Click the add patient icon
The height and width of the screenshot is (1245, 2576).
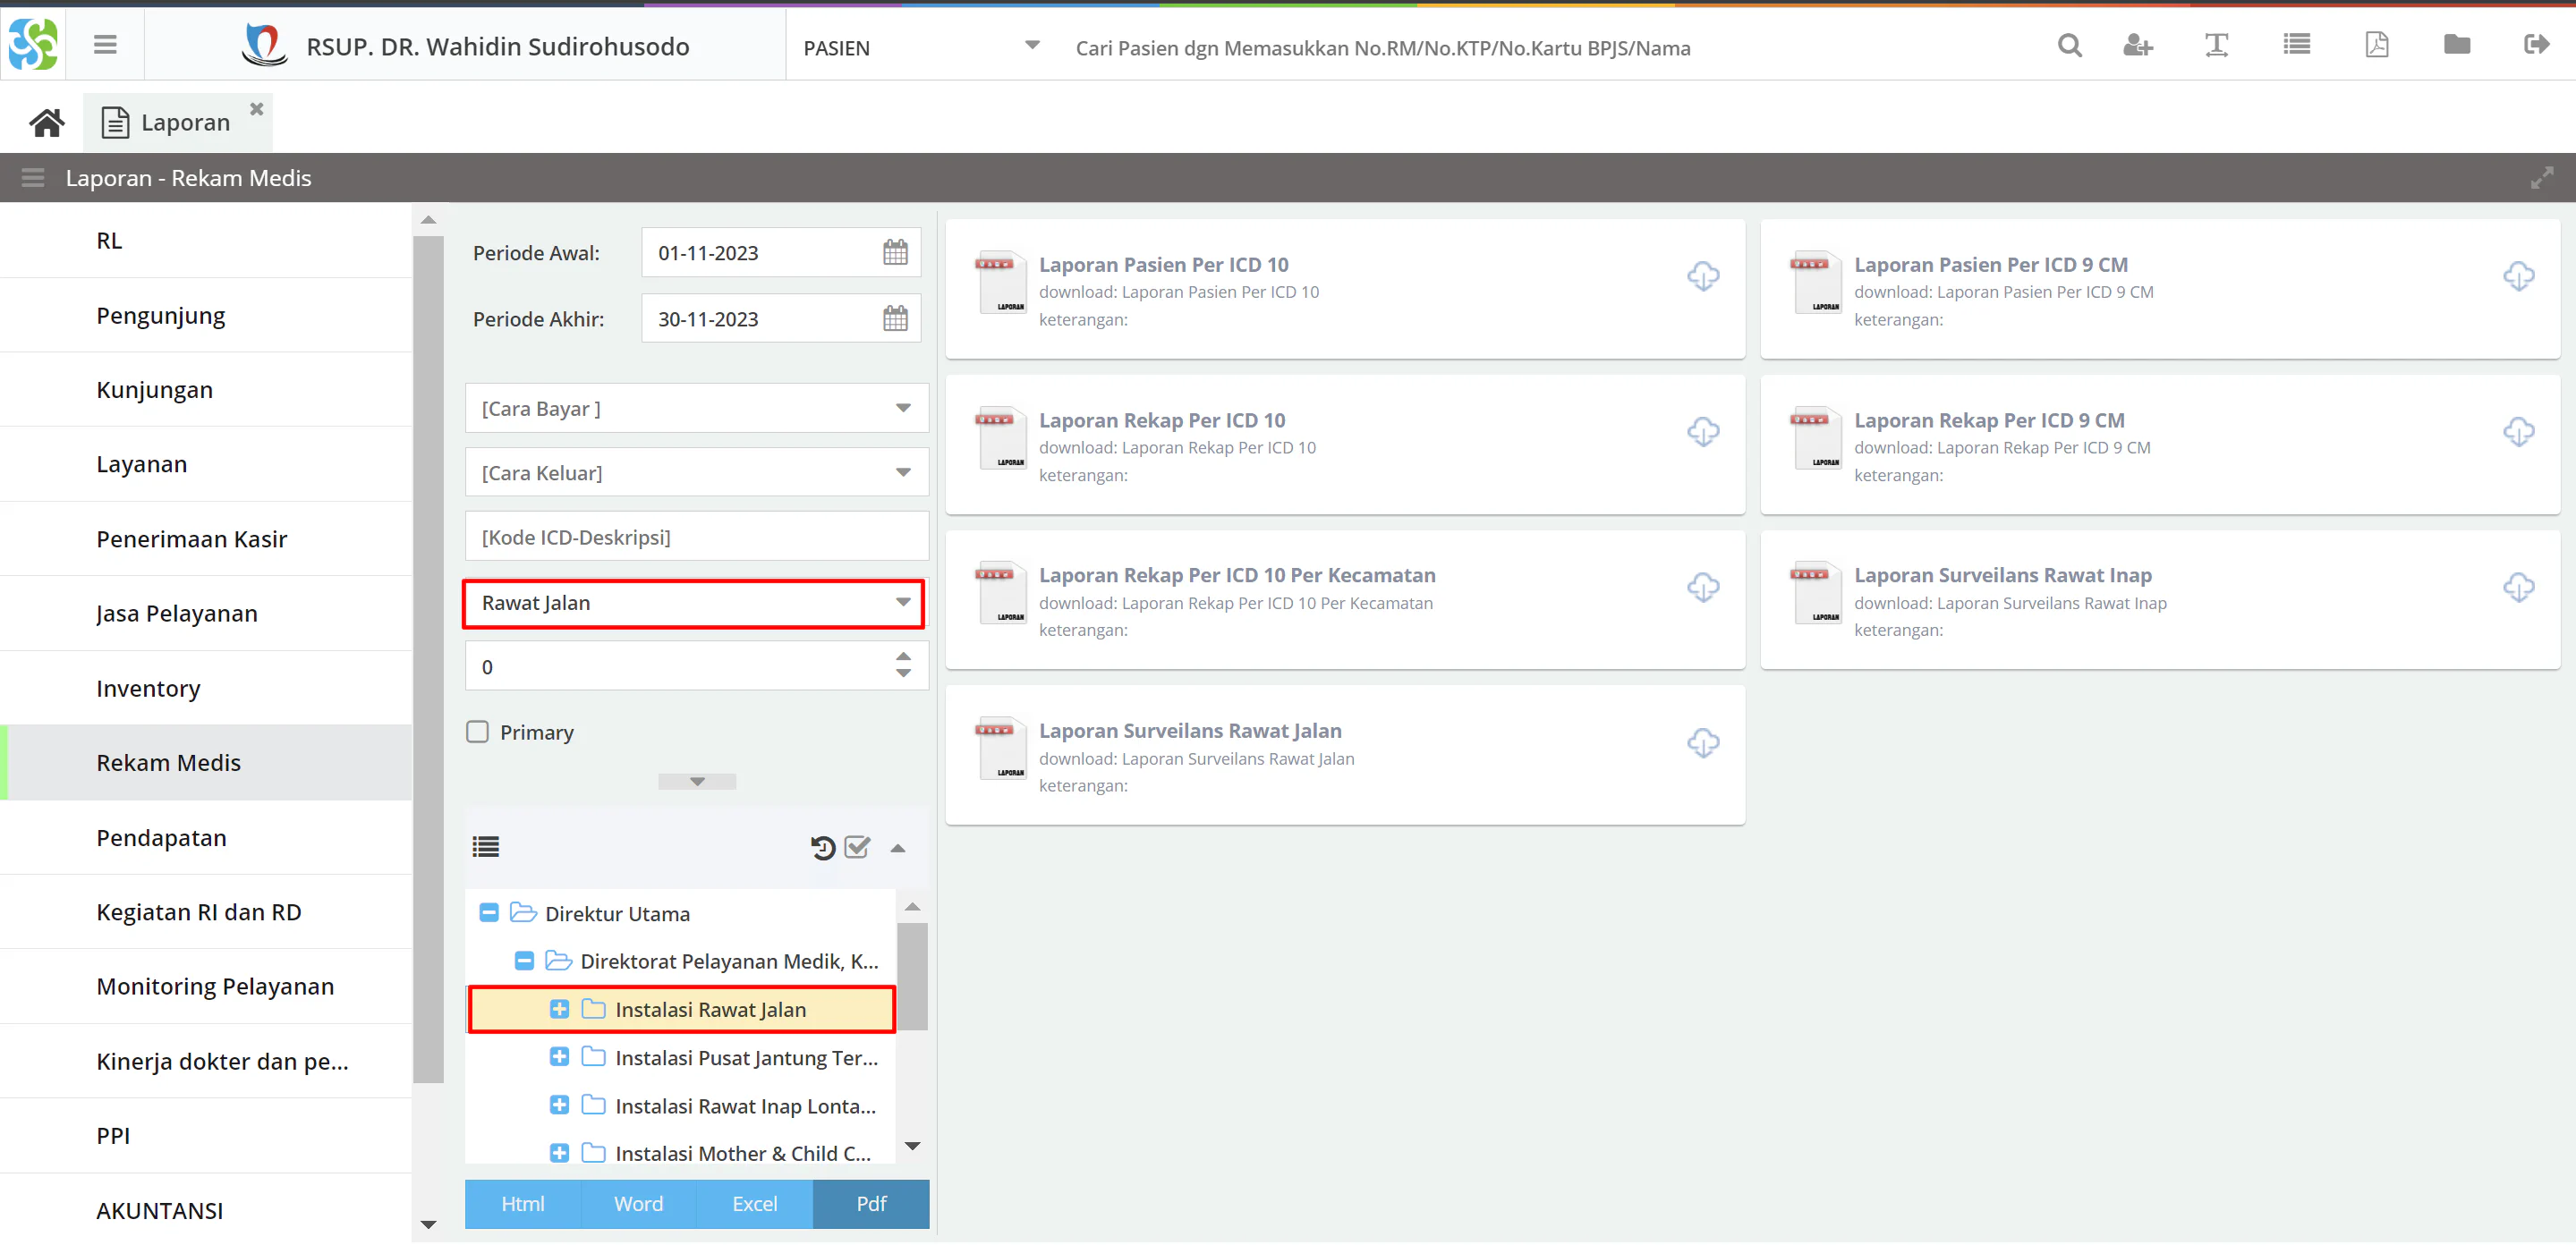(2137, 46)
